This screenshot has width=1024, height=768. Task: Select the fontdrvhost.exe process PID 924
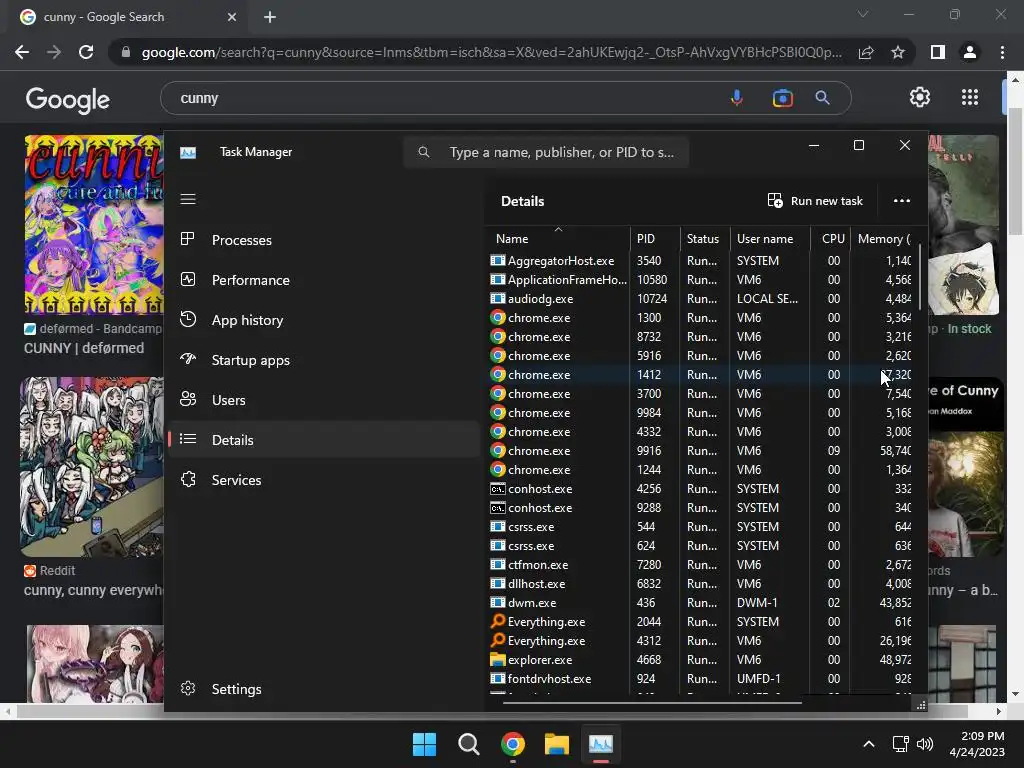(701, 679)
